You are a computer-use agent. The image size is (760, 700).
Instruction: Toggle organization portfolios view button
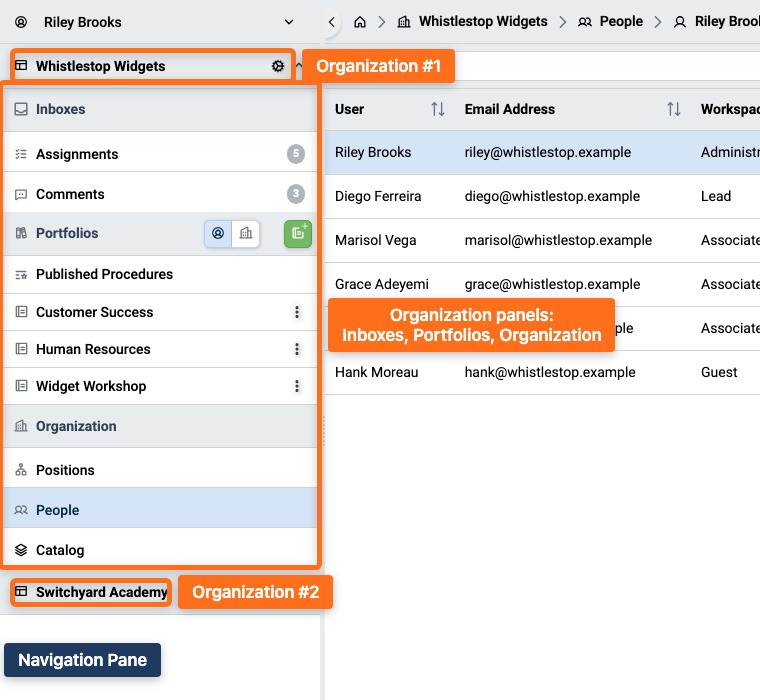246,233
